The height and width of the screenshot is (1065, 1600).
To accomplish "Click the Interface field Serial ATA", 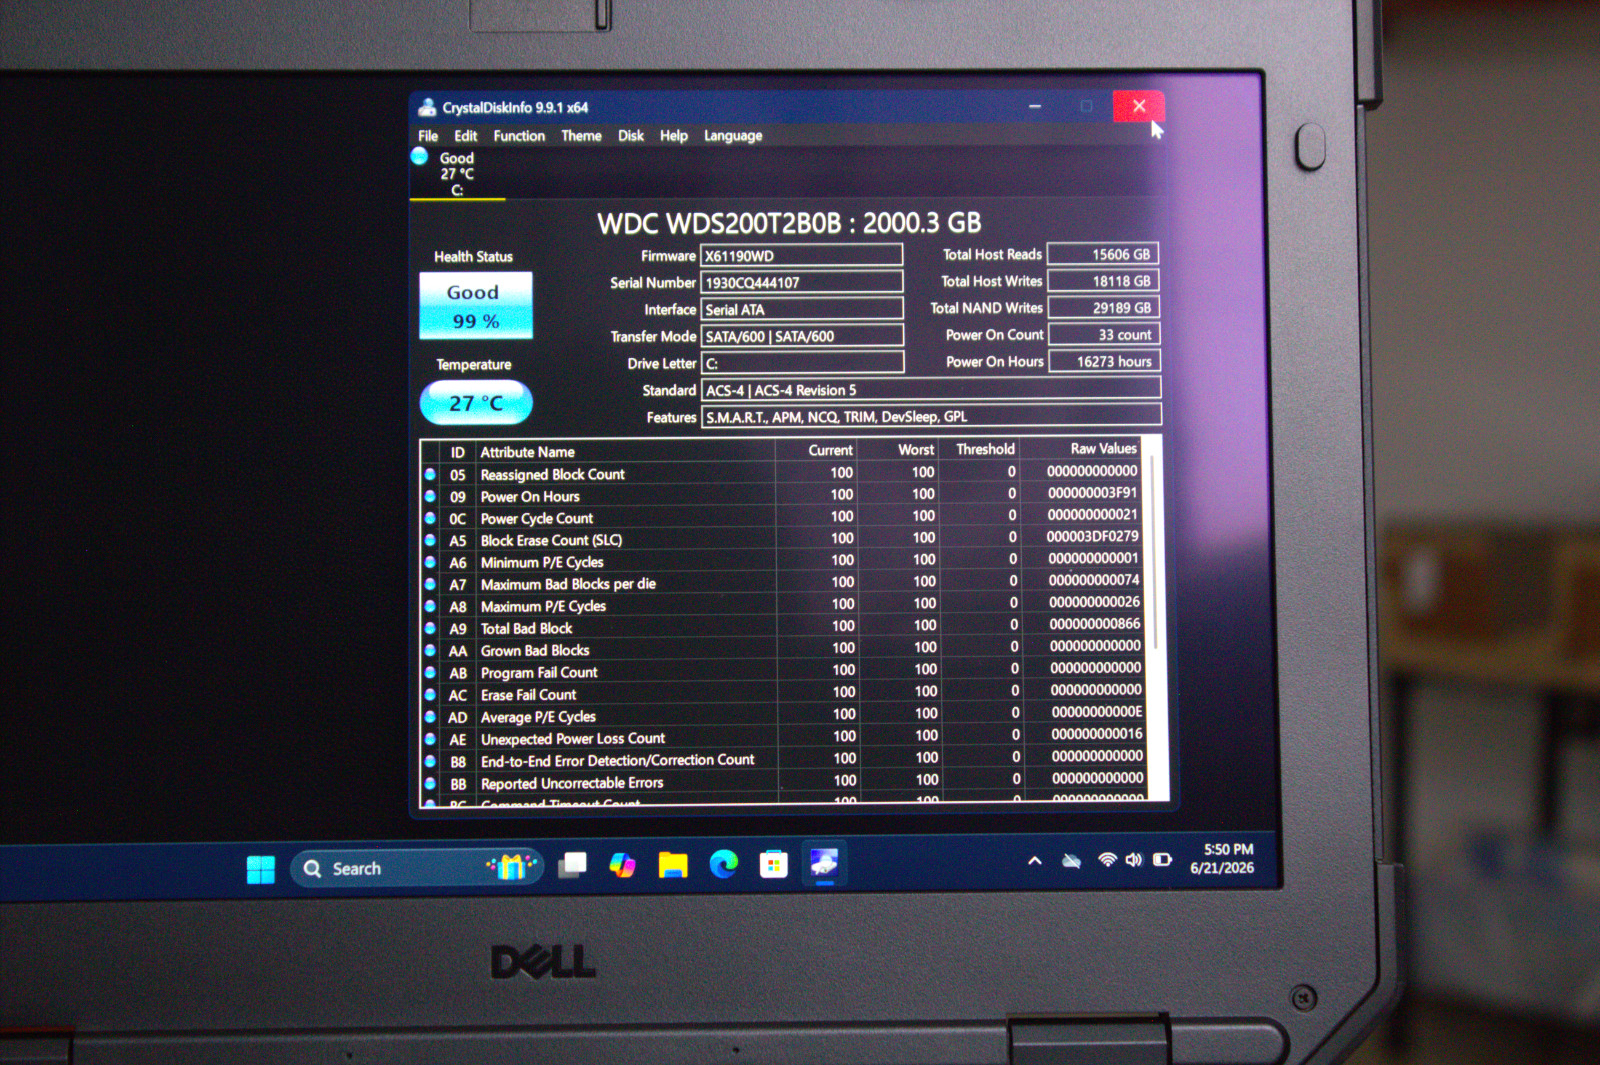I will (x=801, y=310).
